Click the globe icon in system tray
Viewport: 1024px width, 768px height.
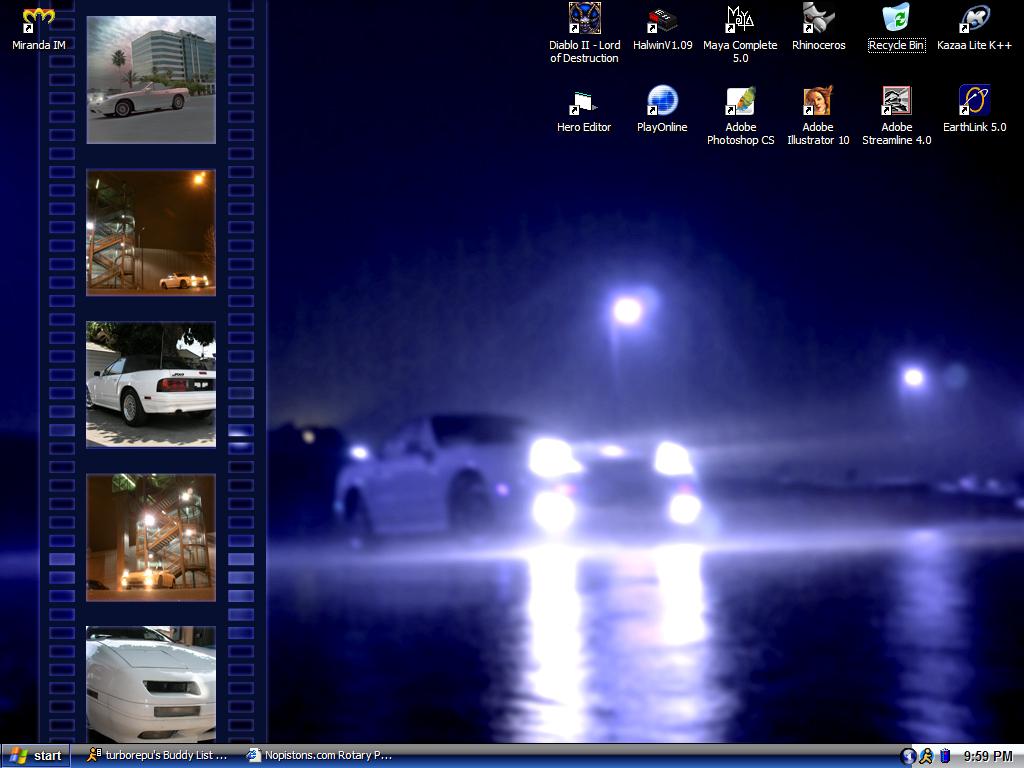pos(908,756)
